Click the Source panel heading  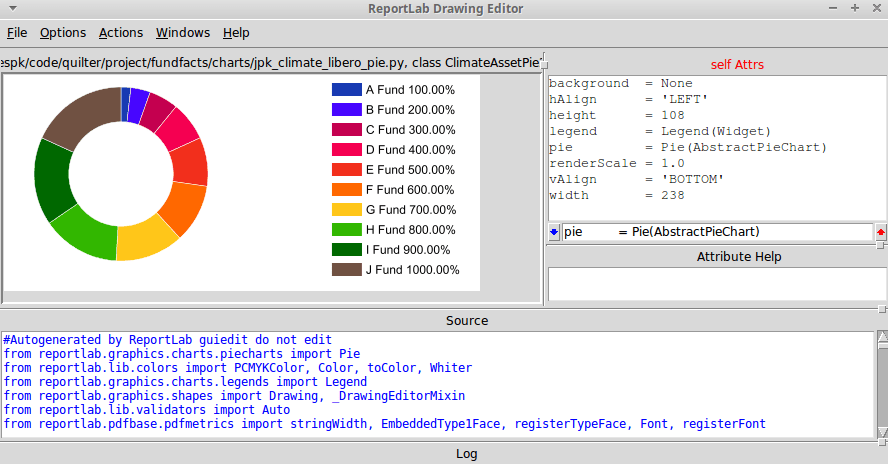click(x=467, y=321)
